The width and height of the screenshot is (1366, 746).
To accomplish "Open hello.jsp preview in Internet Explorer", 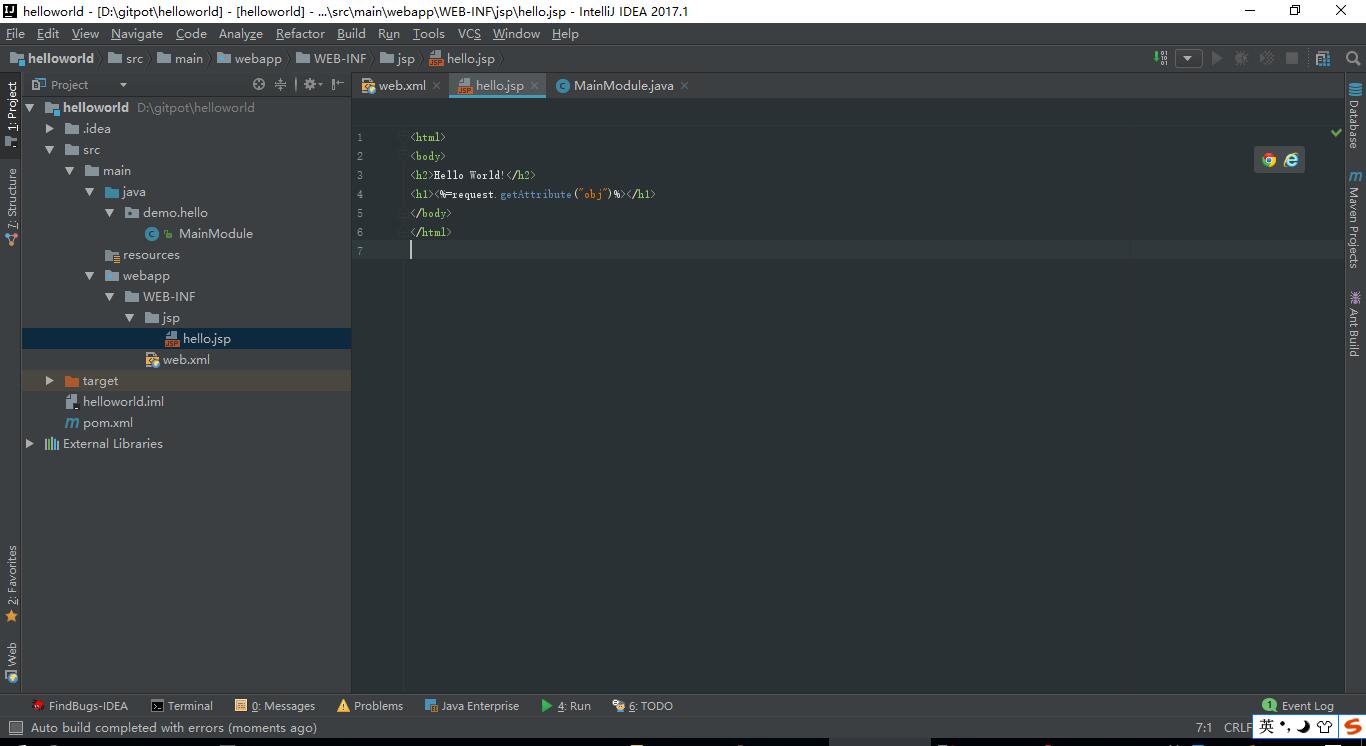I will pos(1291,160).
